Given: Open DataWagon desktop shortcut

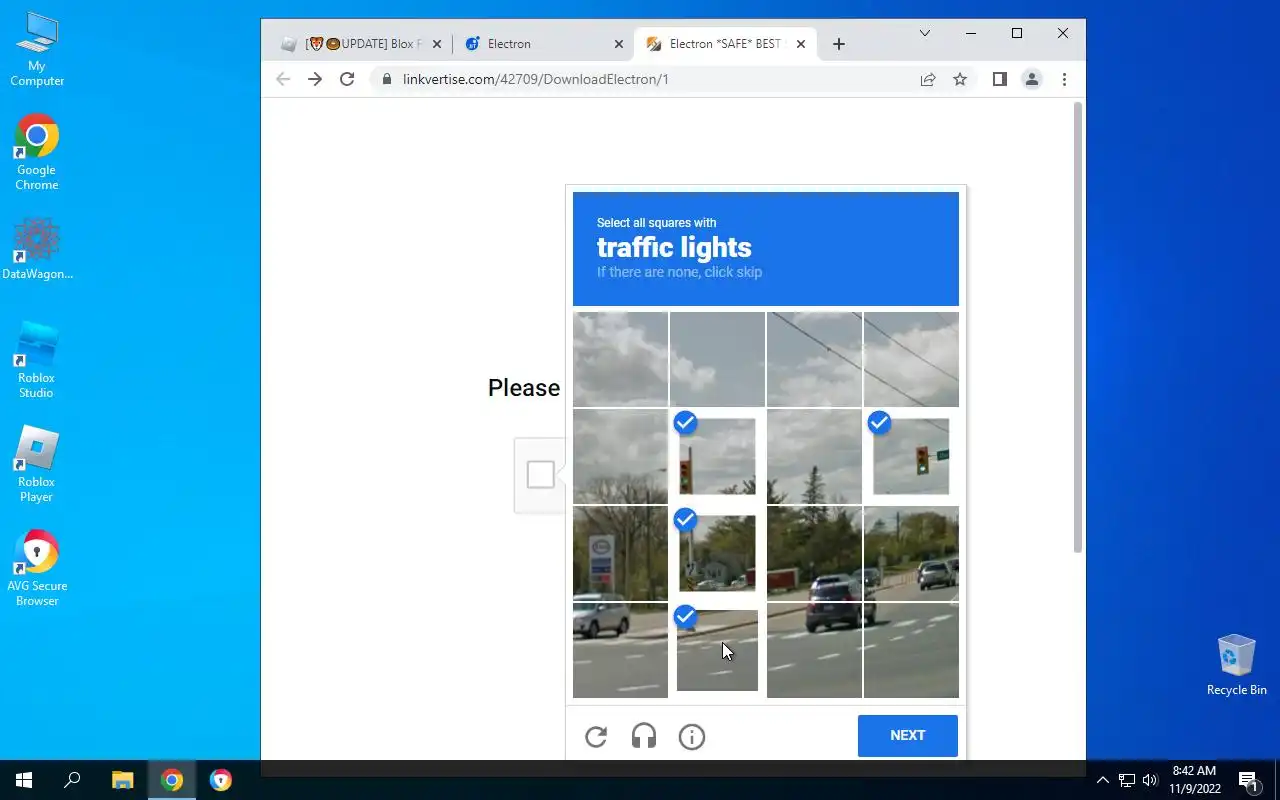Looking at the screenshot, I should 37,249.
